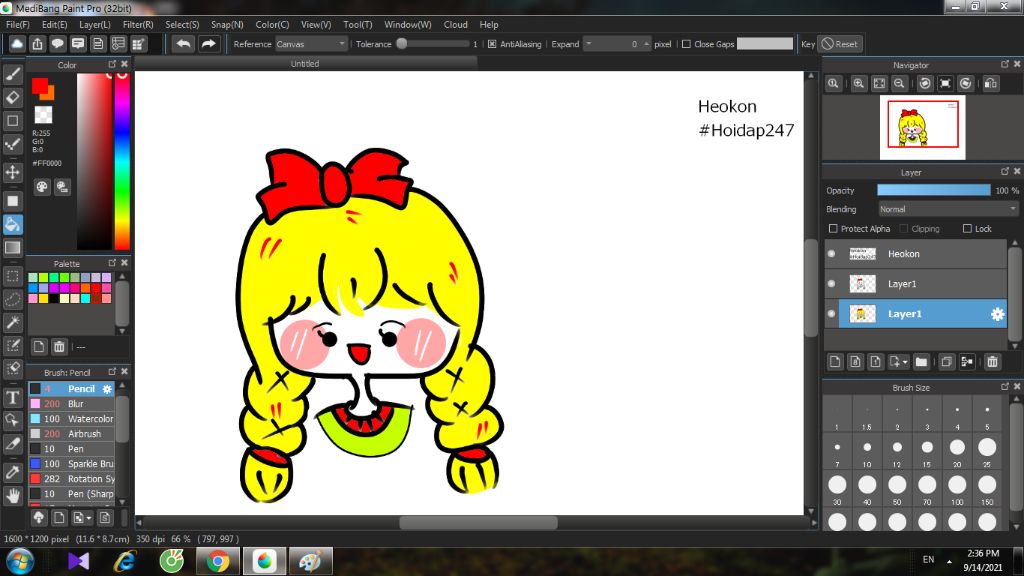Select the Move tool
Screen dimensions: 1024x576
click(x=12, y=172)
